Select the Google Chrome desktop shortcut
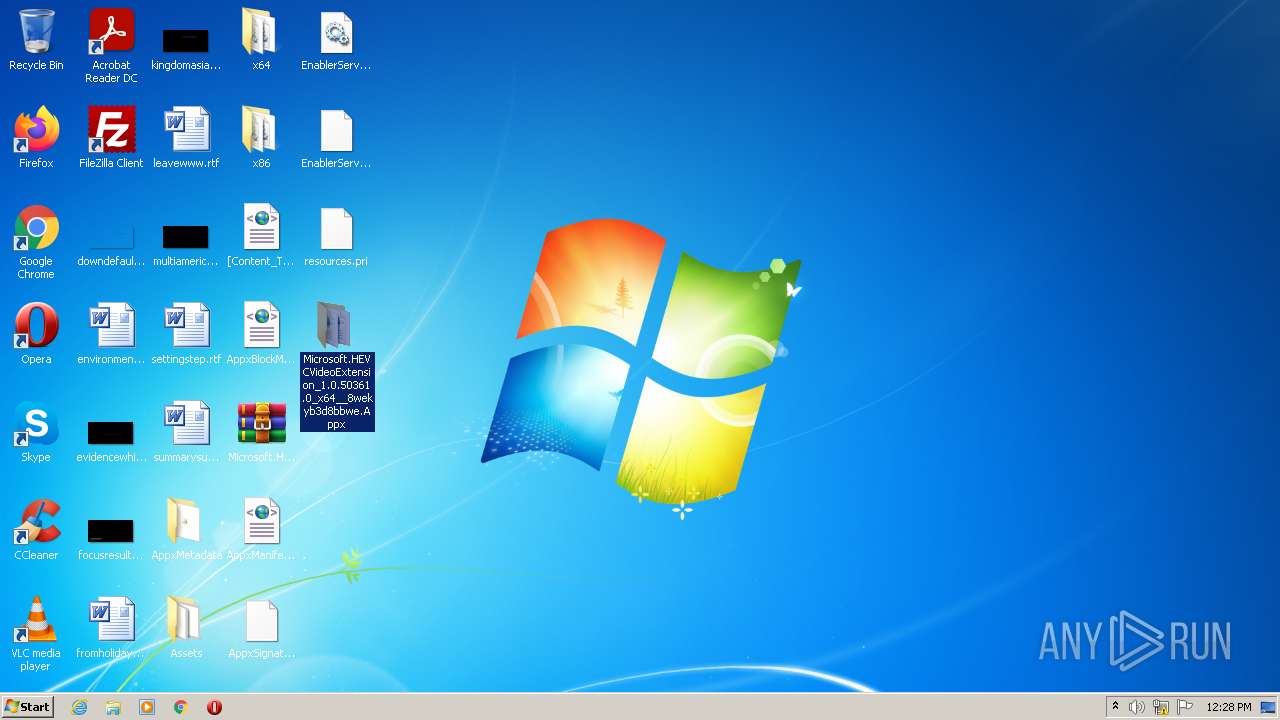Screen dimensions: 1280x720 point(36,243)
